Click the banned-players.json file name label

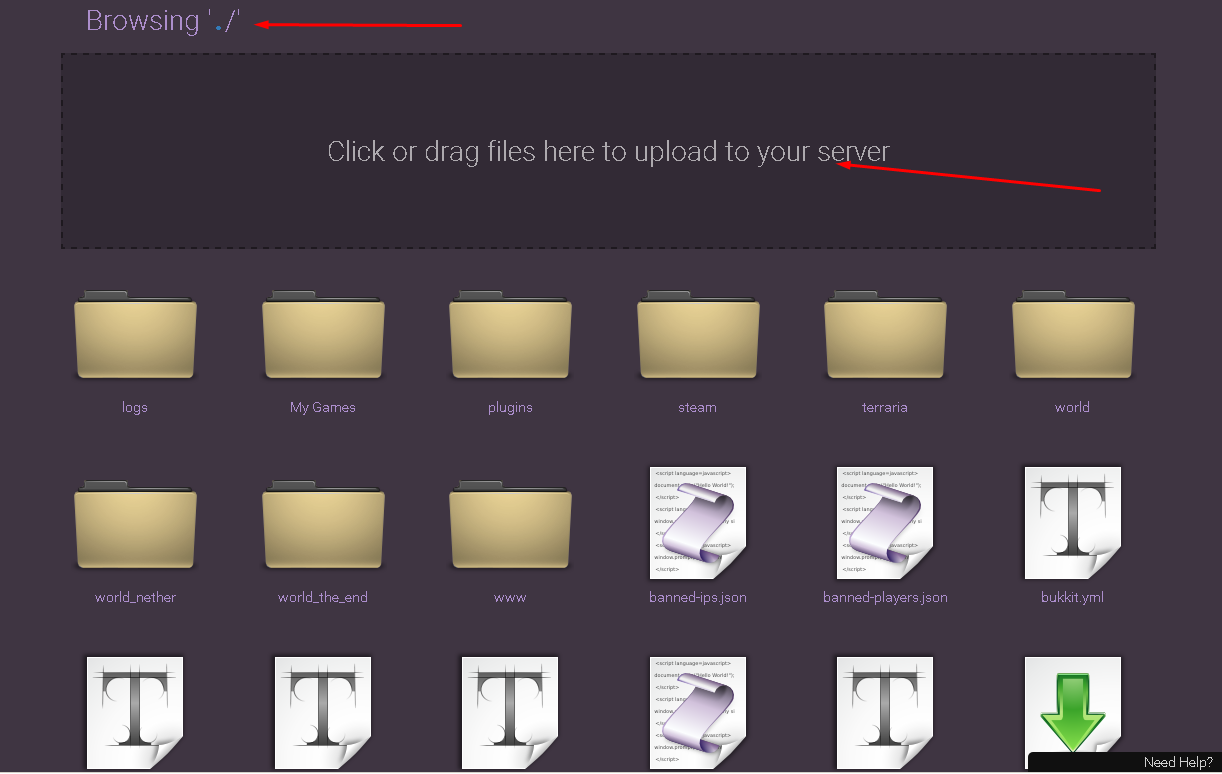point(885,597)
